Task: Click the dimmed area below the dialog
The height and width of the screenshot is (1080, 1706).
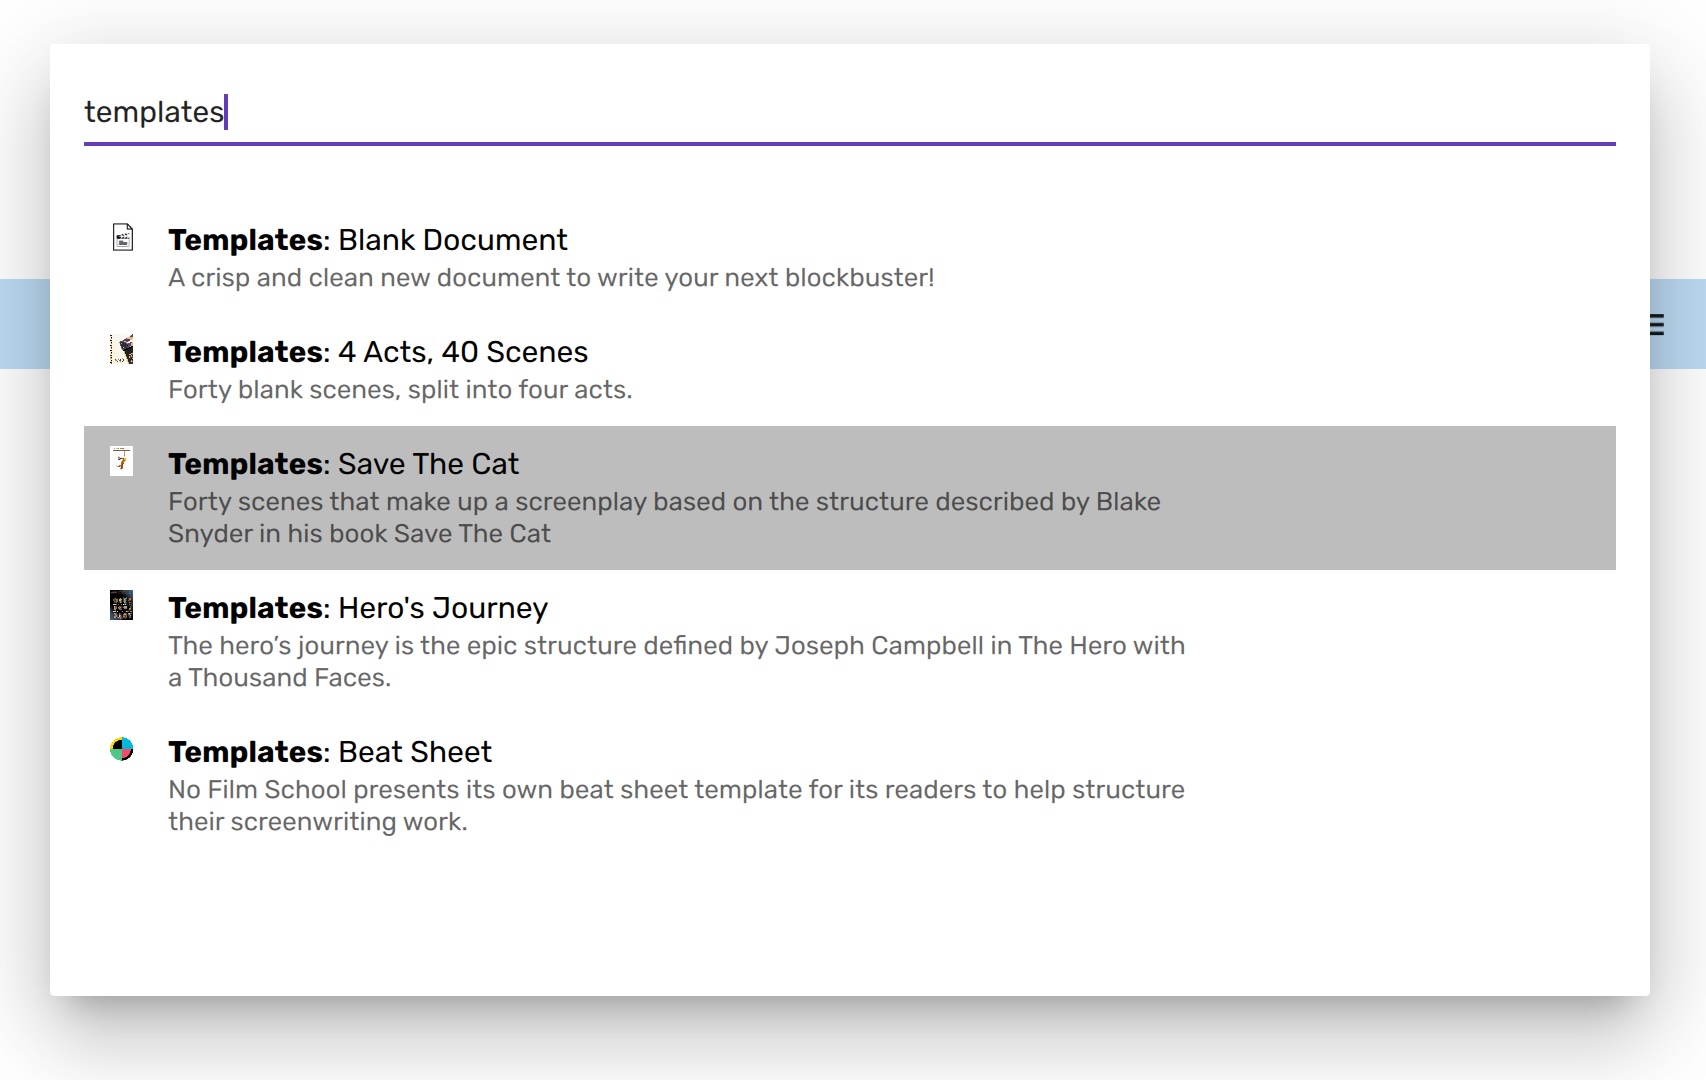Action: coord(850,1040)
